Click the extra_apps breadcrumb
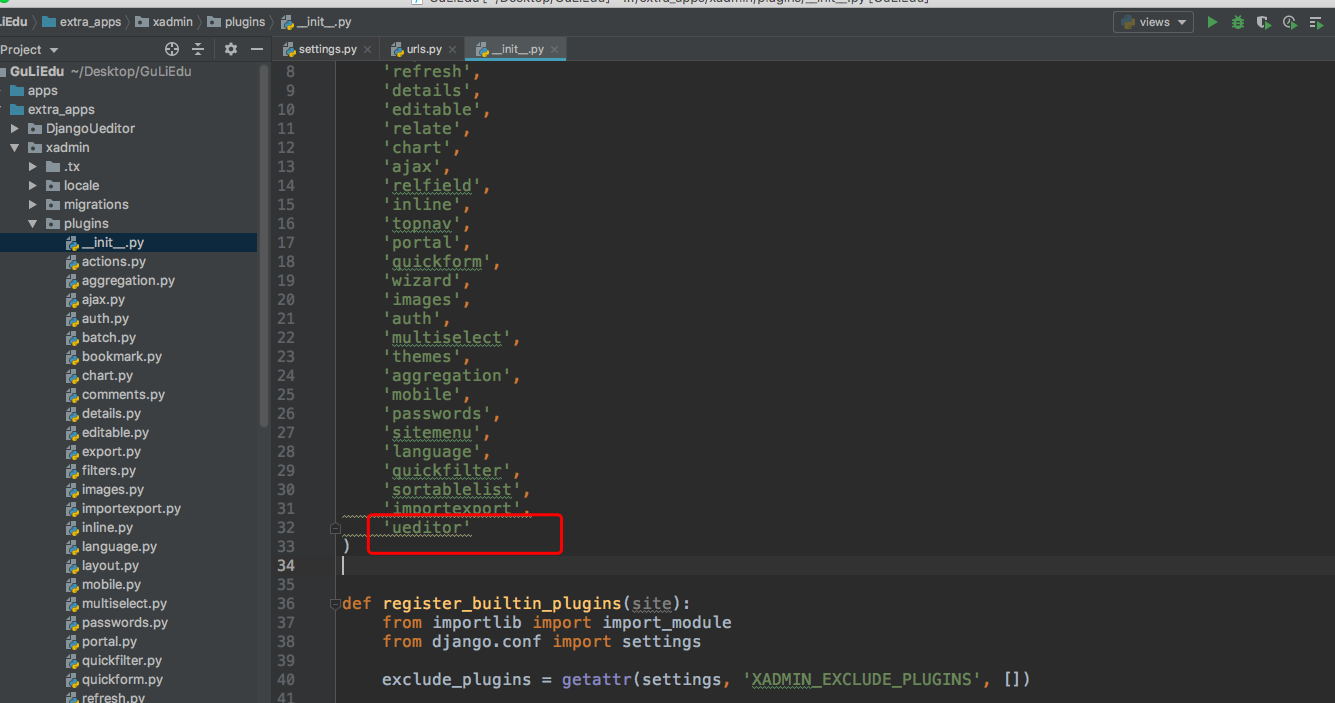The height and width of the screenshot is (703, 1335). pos(81,21)
